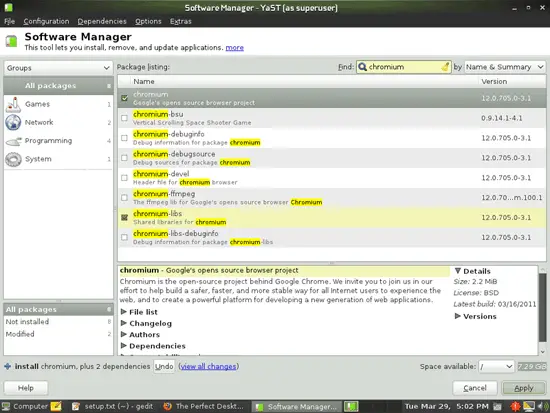Click the Undo button

point(164,366)
